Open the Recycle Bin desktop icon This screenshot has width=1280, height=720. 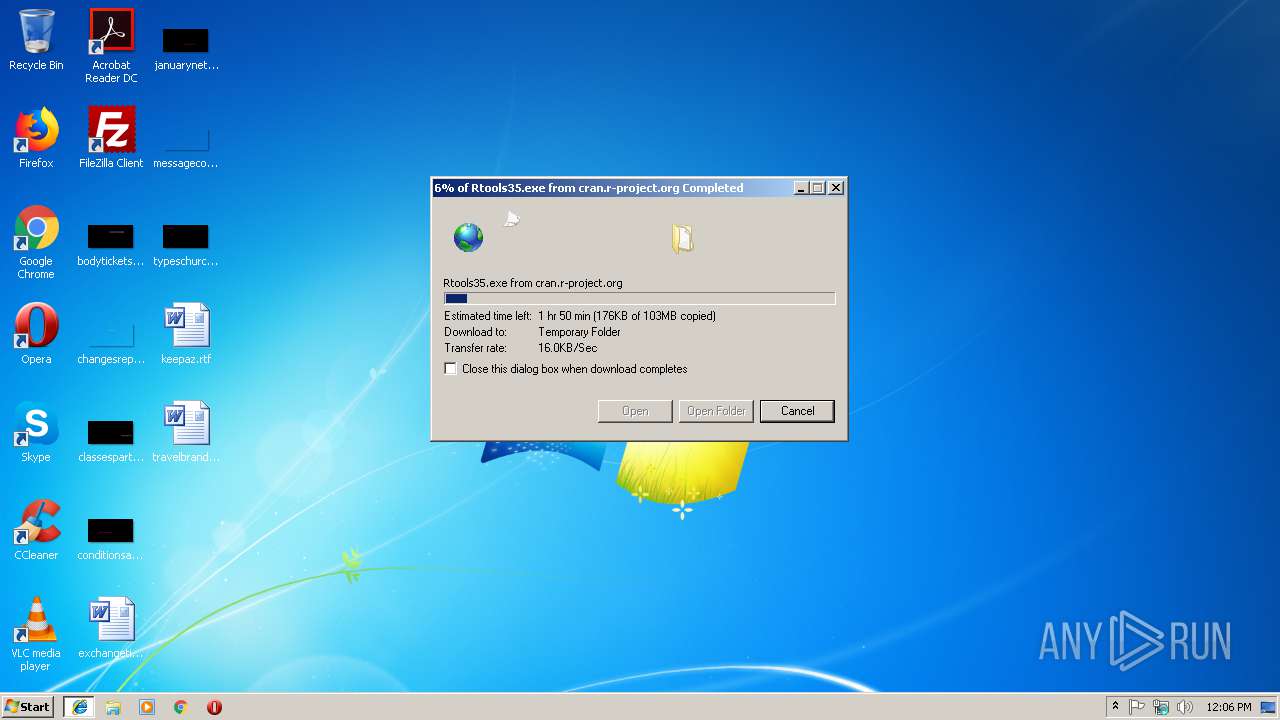(36, 40)
